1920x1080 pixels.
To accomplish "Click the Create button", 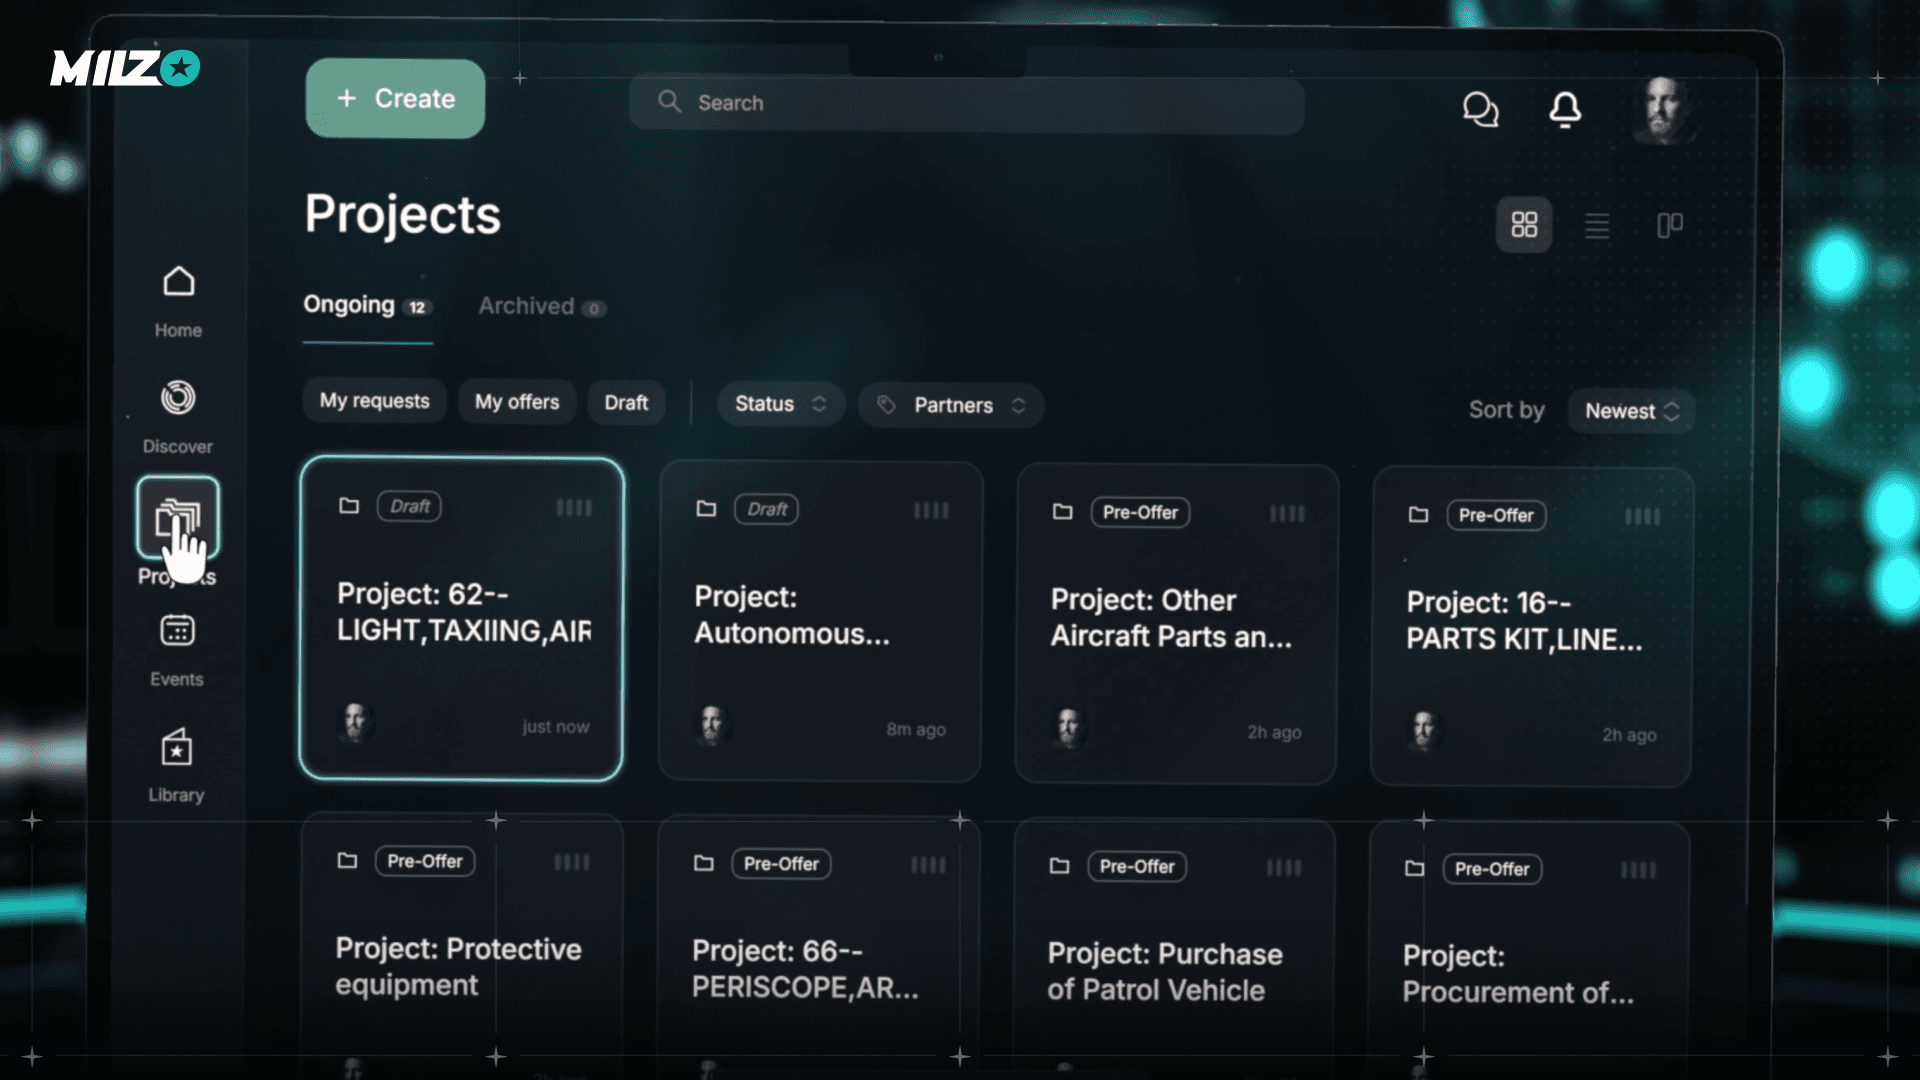I will click(395, 98).
